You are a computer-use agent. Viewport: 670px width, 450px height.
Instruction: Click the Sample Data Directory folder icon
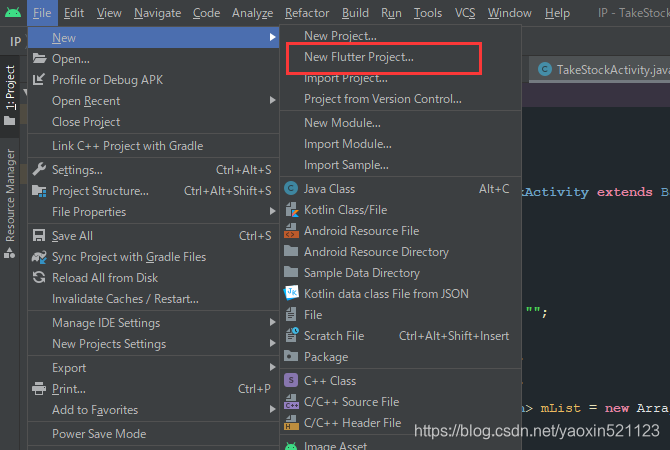pyautogui.click(x=291, y=272)
